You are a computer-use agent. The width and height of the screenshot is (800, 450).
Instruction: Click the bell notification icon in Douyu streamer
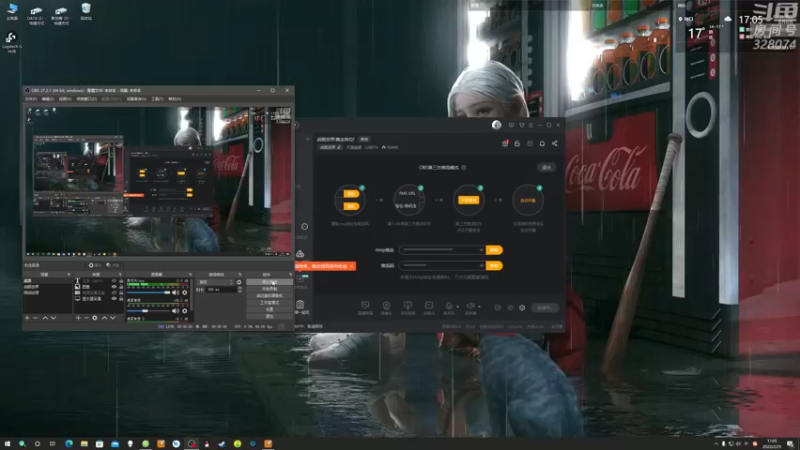pyautogui.click(x=542, y=143)
